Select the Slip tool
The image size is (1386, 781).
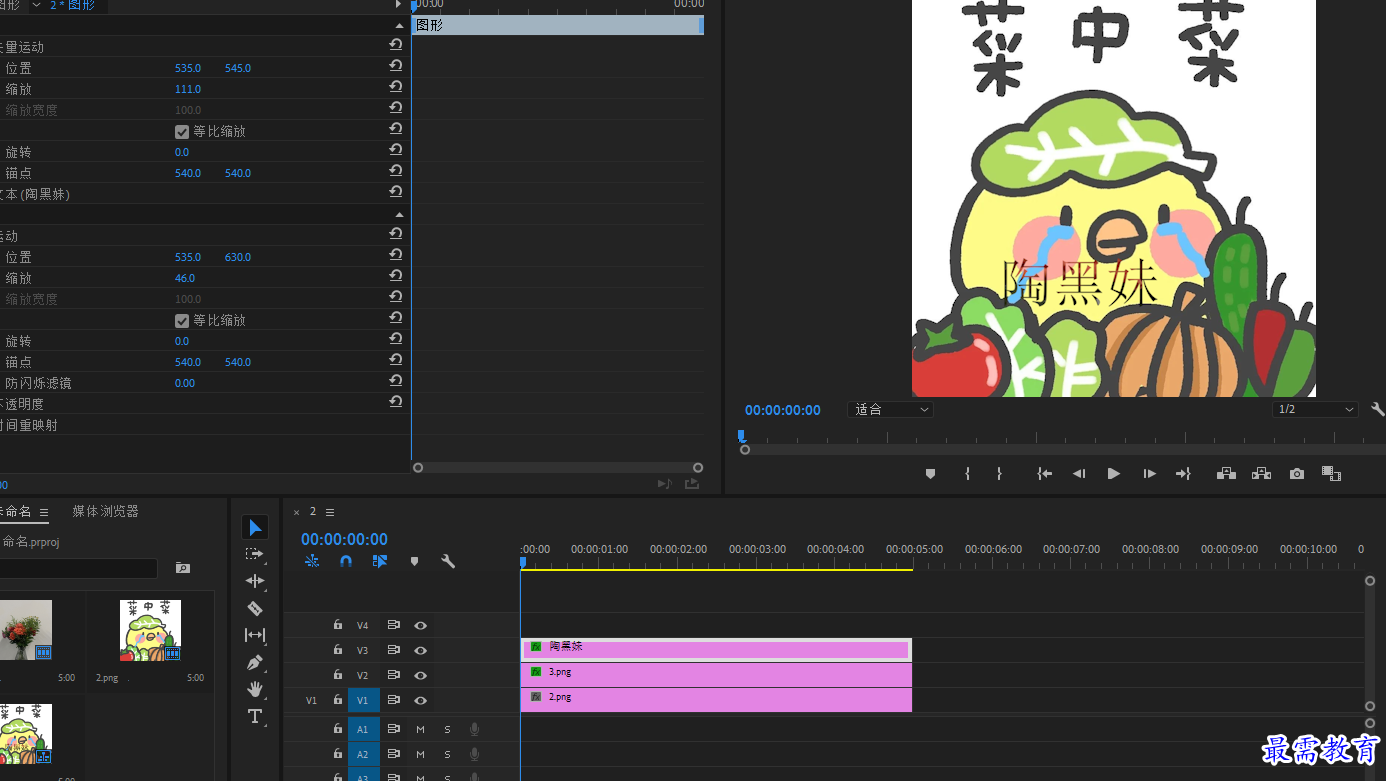pos(255,635)
